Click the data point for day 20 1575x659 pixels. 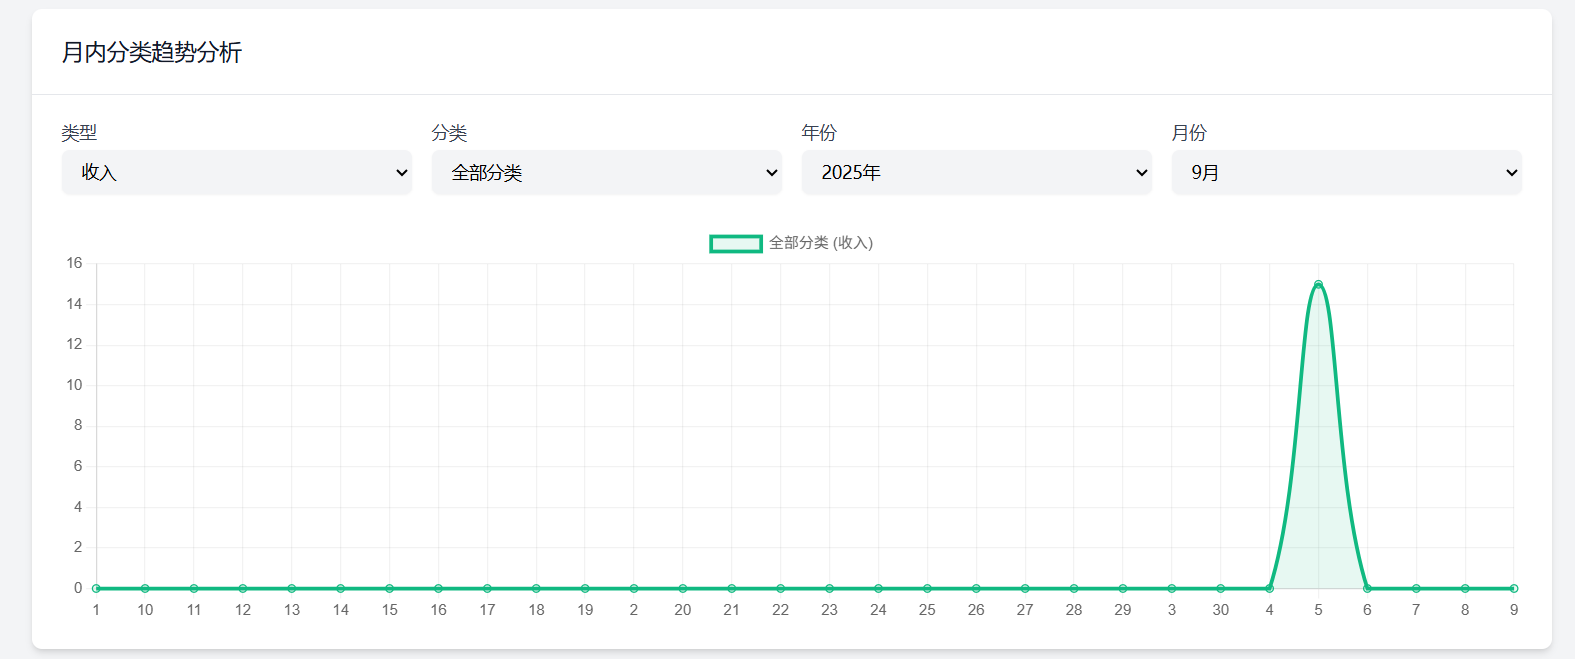pos(683,588)
